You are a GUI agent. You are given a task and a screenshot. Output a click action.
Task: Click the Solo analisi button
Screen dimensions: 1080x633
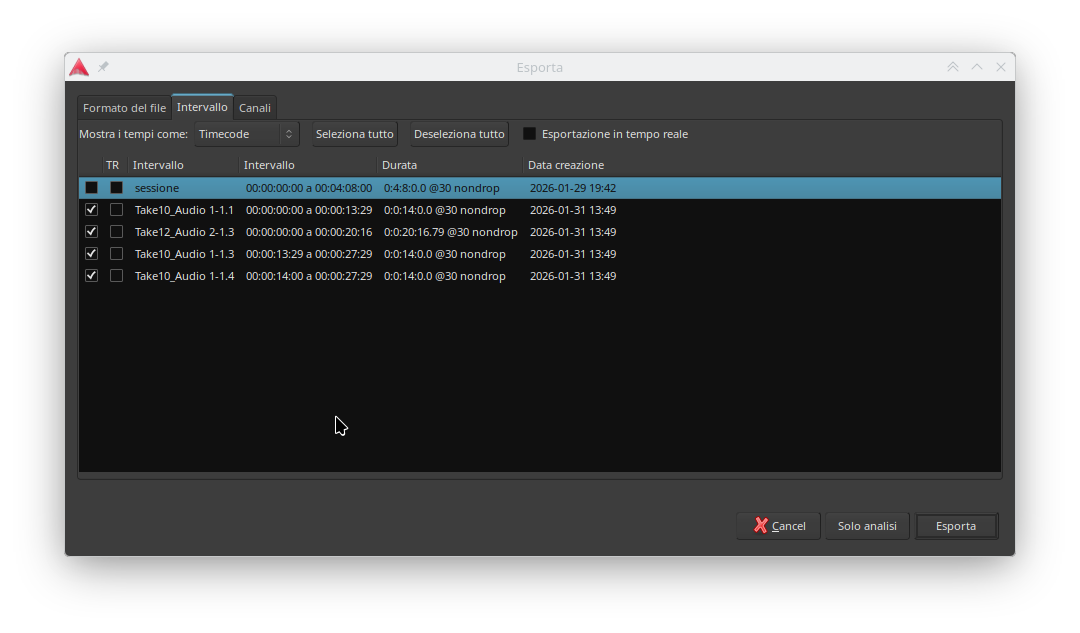pyautogui.click(x=867, y=526)
